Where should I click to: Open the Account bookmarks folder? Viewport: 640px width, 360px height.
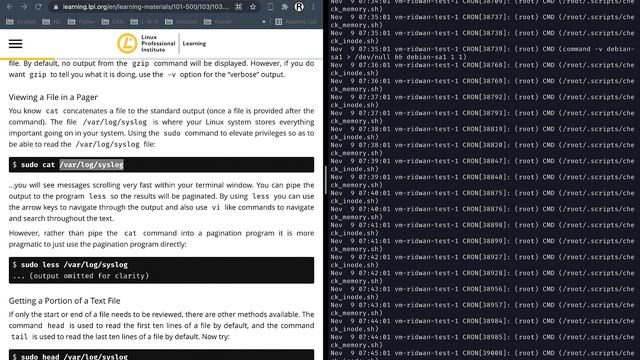[x=181, y=22]
